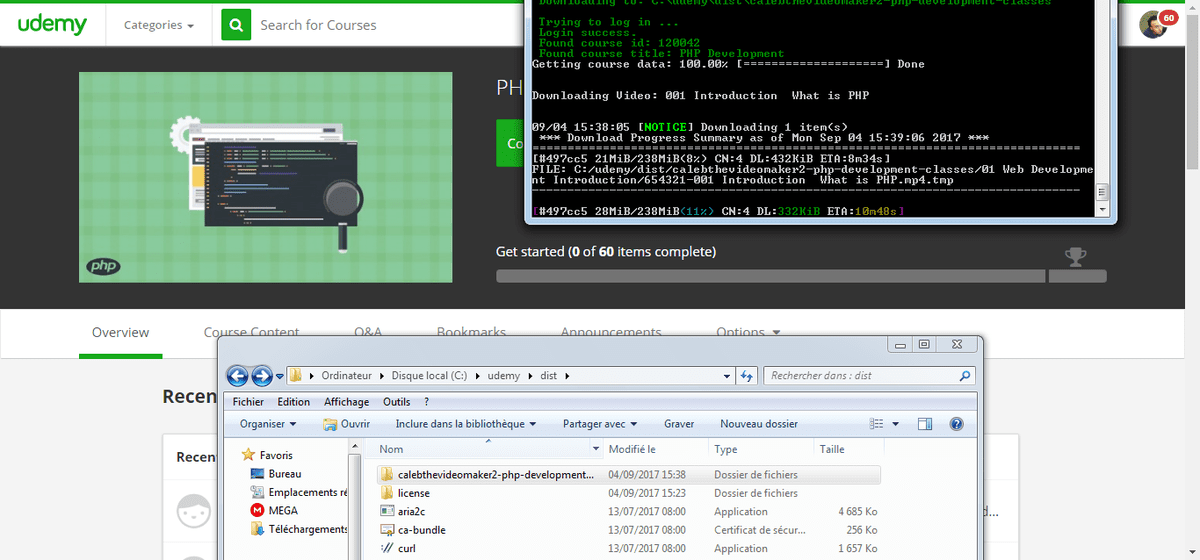Click the Bureau desktop icon in the sidebar
Image resolution: width=1200 pixels, height=560 pixels.
point(258,474)
